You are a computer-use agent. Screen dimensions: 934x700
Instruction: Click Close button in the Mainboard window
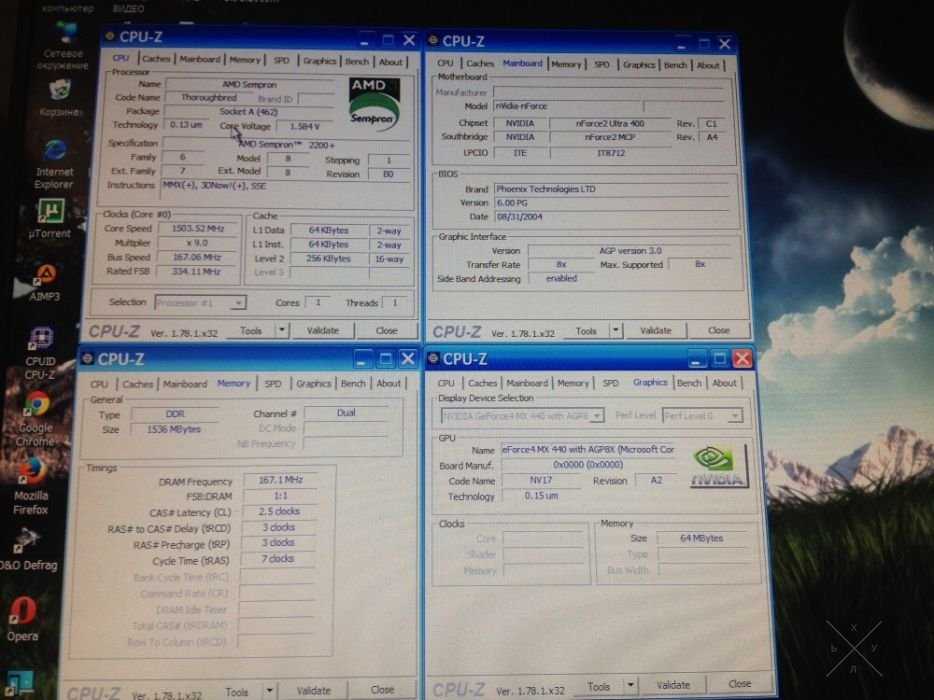(718, 330)
